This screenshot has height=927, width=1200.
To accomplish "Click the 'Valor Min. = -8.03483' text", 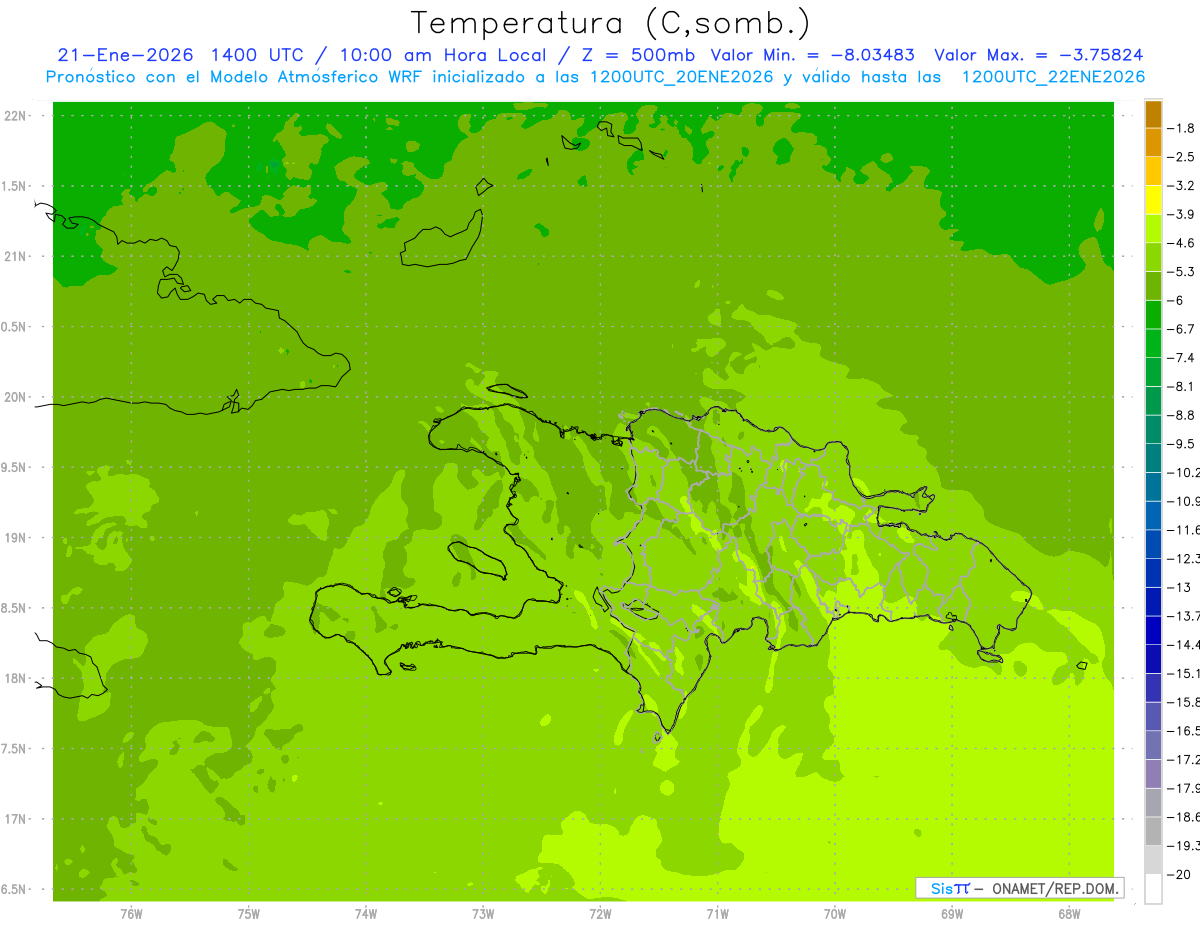I will coord(813,55).
